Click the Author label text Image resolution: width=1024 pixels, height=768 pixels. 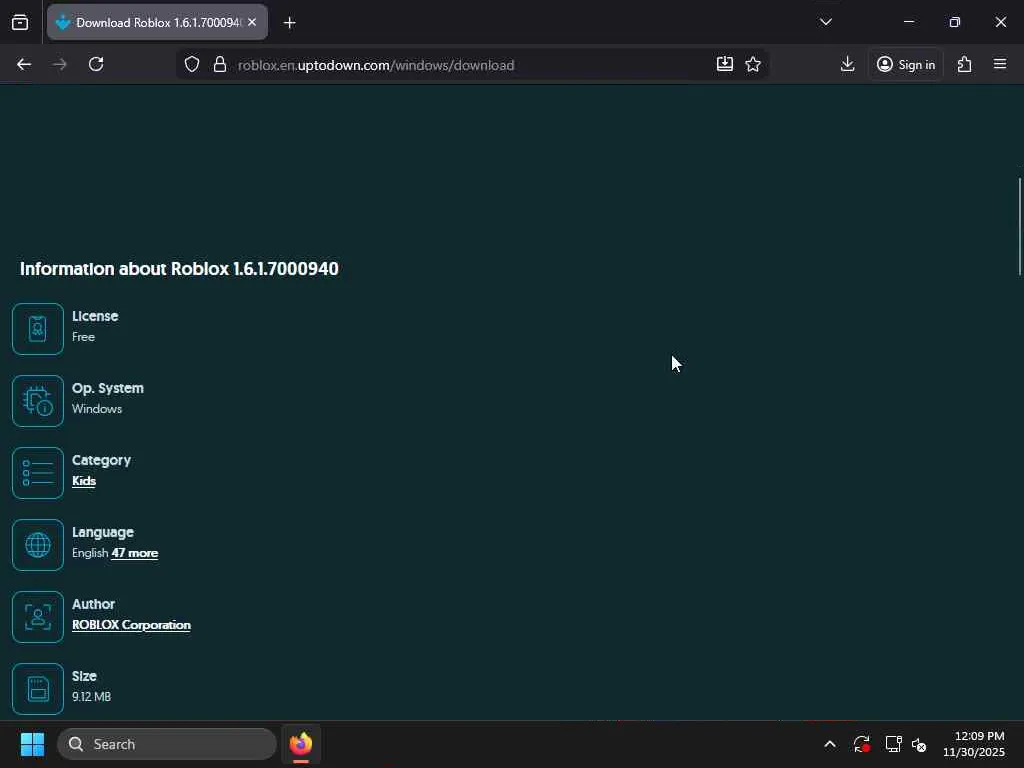(x=93, y=604)
